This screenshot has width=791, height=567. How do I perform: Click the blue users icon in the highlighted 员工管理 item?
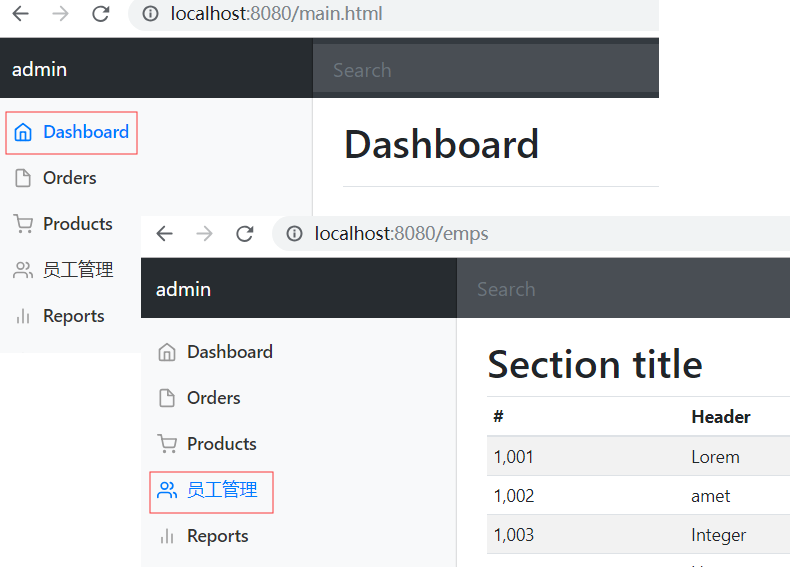pos(167,490)
